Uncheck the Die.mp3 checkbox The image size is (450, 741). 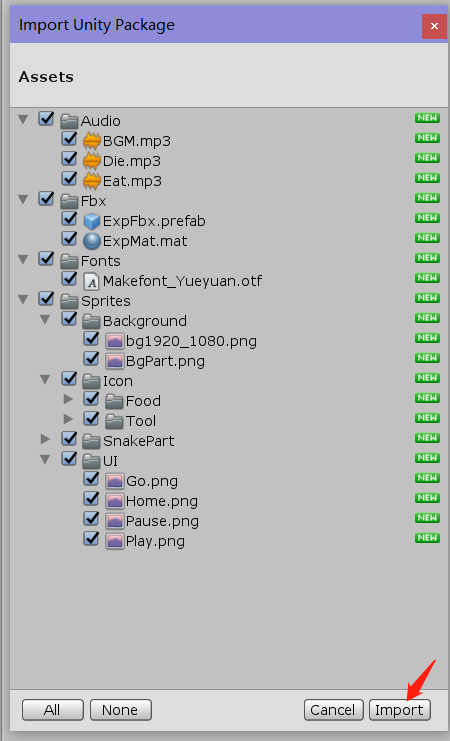[69, 158]
